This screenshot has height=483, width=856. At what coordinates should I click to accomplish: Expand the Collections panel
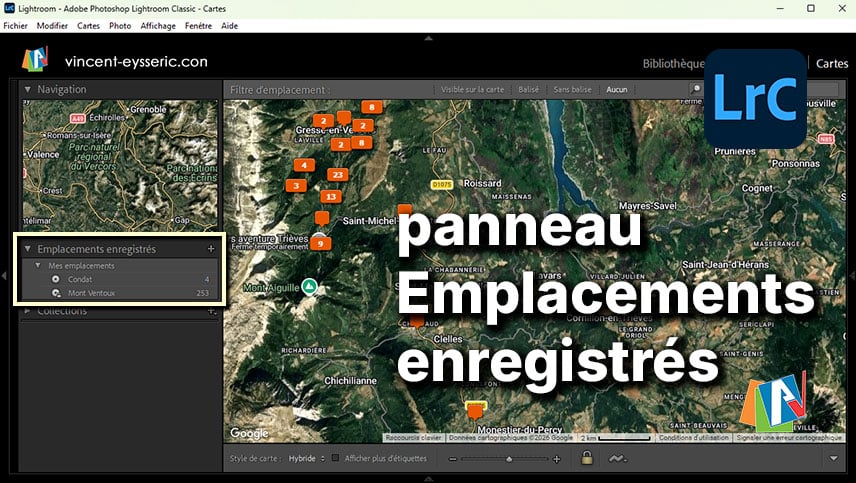tap(28, 311)
